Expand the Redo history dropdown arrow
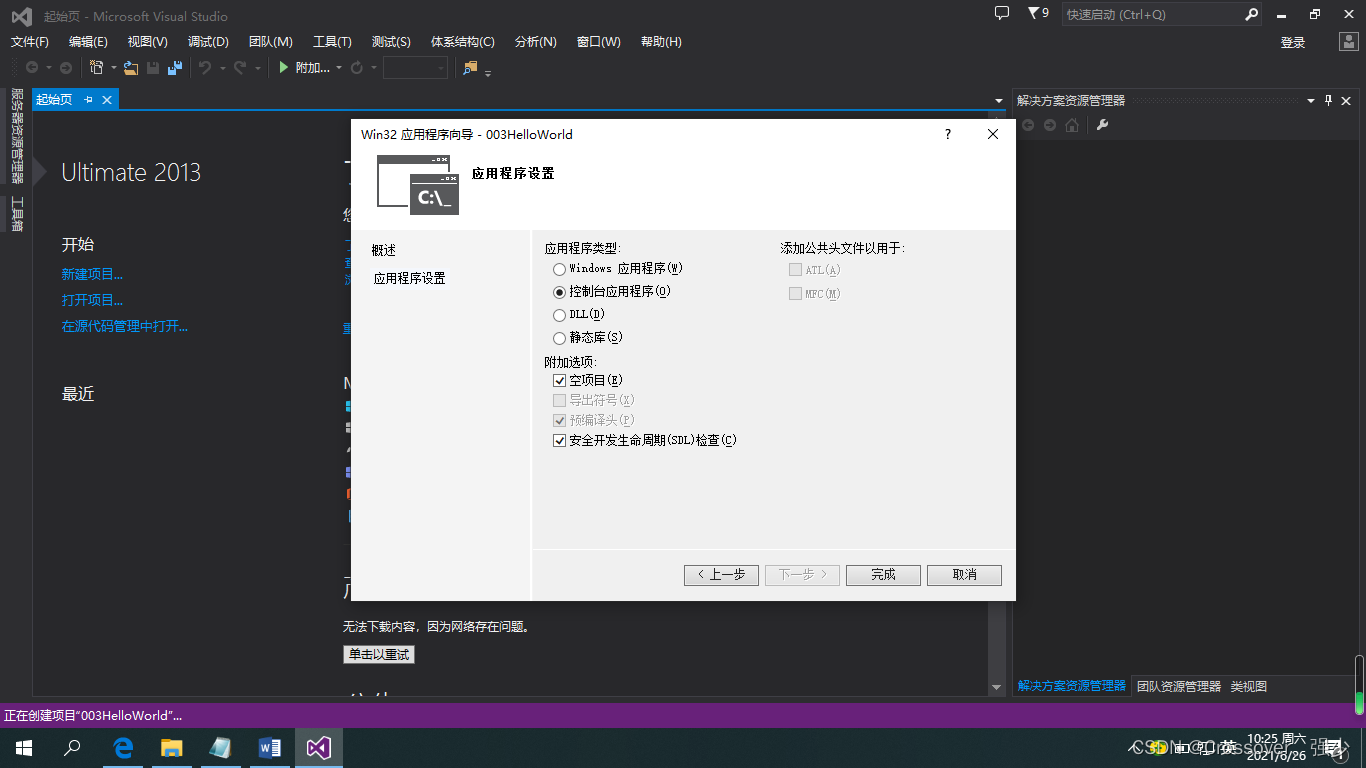1366x768 pixels. coord(257,68)
